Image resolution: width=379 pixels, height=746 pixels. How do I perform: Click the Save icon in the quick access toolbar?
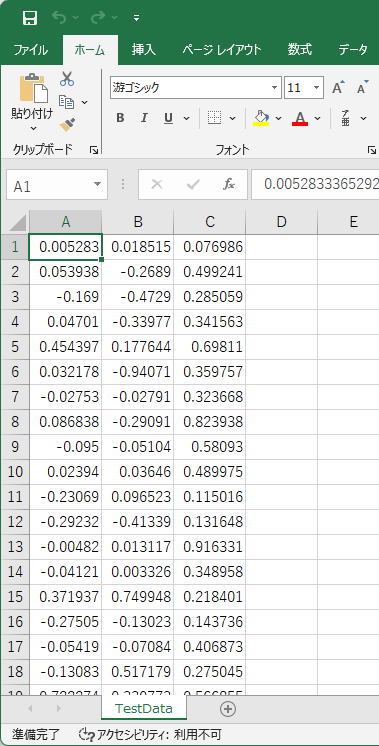click(30, 18)
